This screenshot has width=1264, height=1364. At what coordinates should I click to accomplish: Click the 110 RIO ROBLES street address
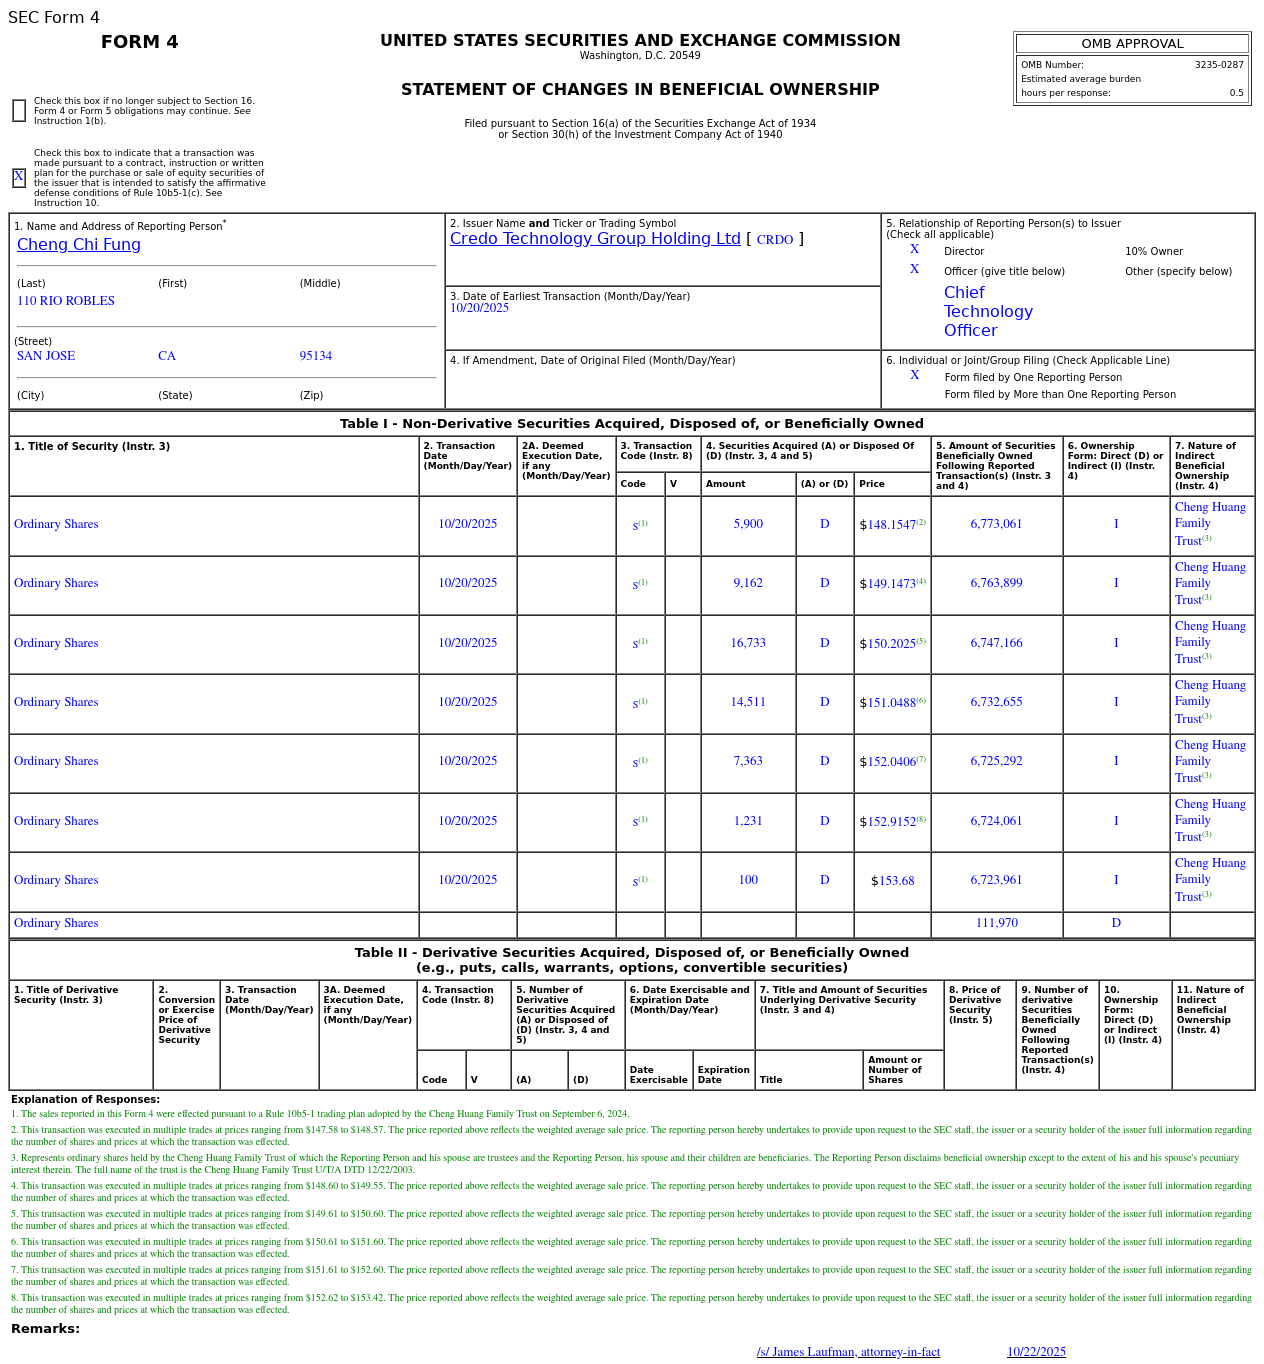pyautogui.click(x=66, y=301)
